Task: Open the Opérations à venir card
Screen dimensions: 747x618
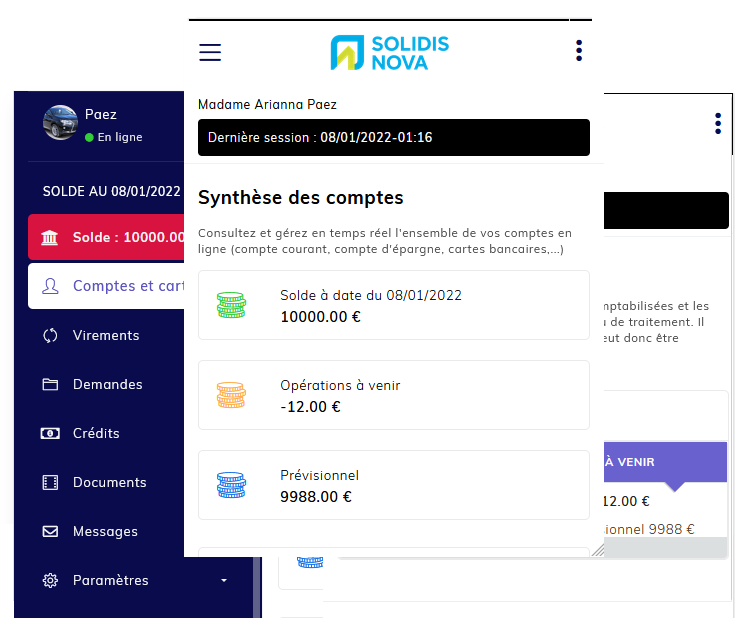Action: coord(393,395)
